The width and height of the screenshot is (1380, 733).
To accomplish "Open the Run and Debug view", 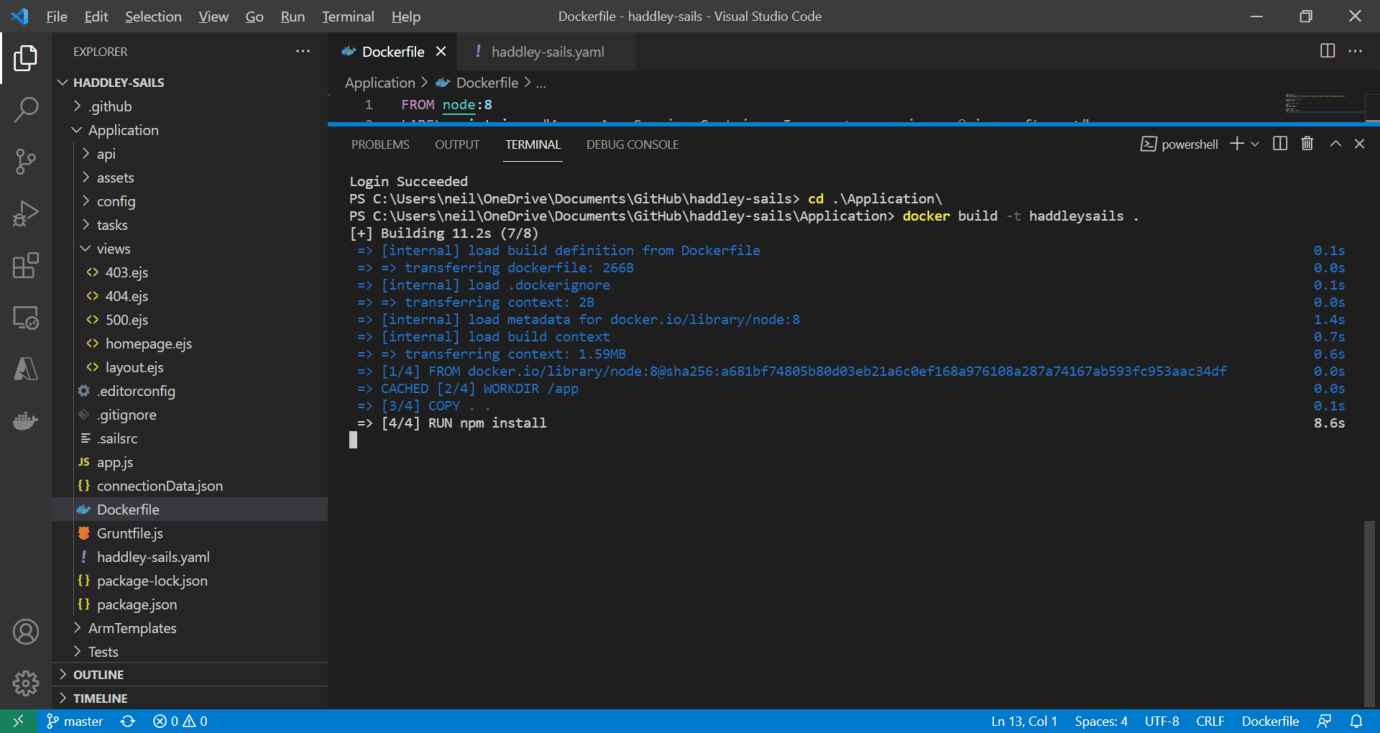I will (x=26, y=213).
